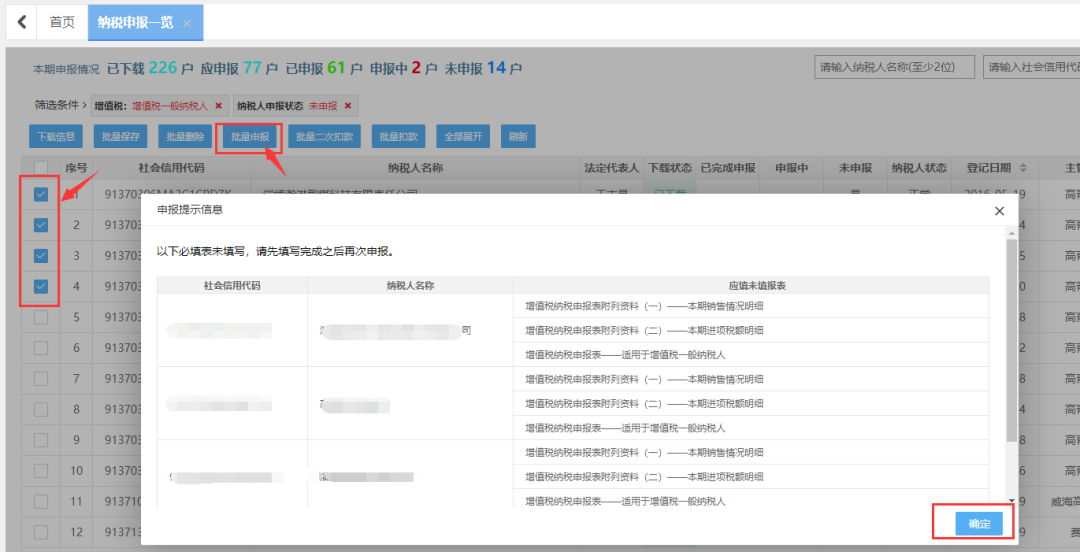Viewport: 1080px width, 552px height.
Task: Click the dialog scrollbar down arrow
Action: point(1011,500)
